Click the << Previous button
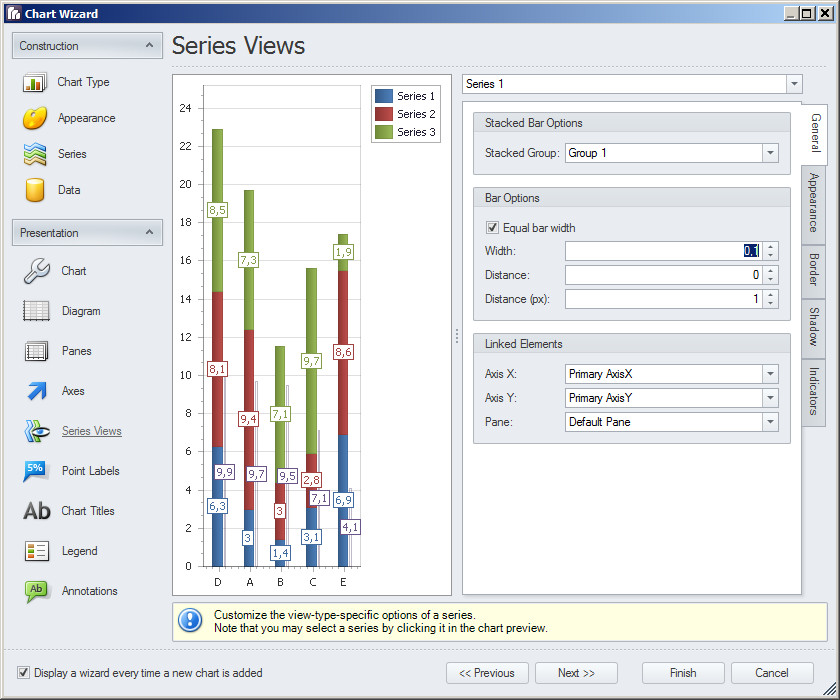This screenshot has height=700, width=840. pos(487,673)
